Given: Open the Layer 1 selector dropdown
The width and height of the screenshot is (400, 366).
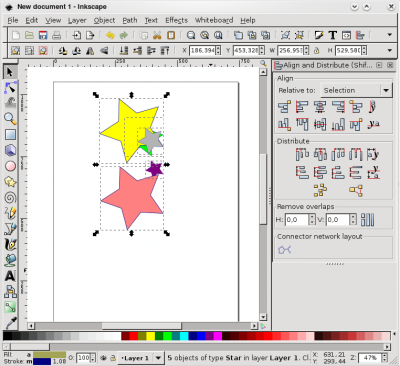Looking at the screenshot, I should coord(141,358).
